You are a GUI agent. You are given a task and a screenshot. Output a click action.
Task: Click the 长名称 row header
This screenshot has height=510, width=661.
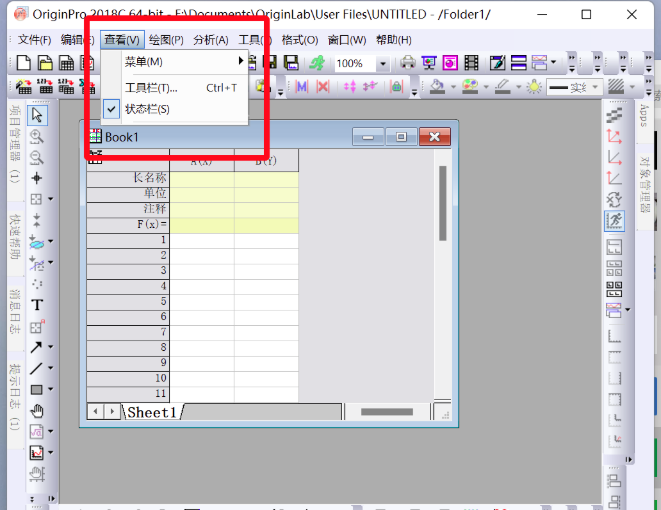click(x=128, y=177)
